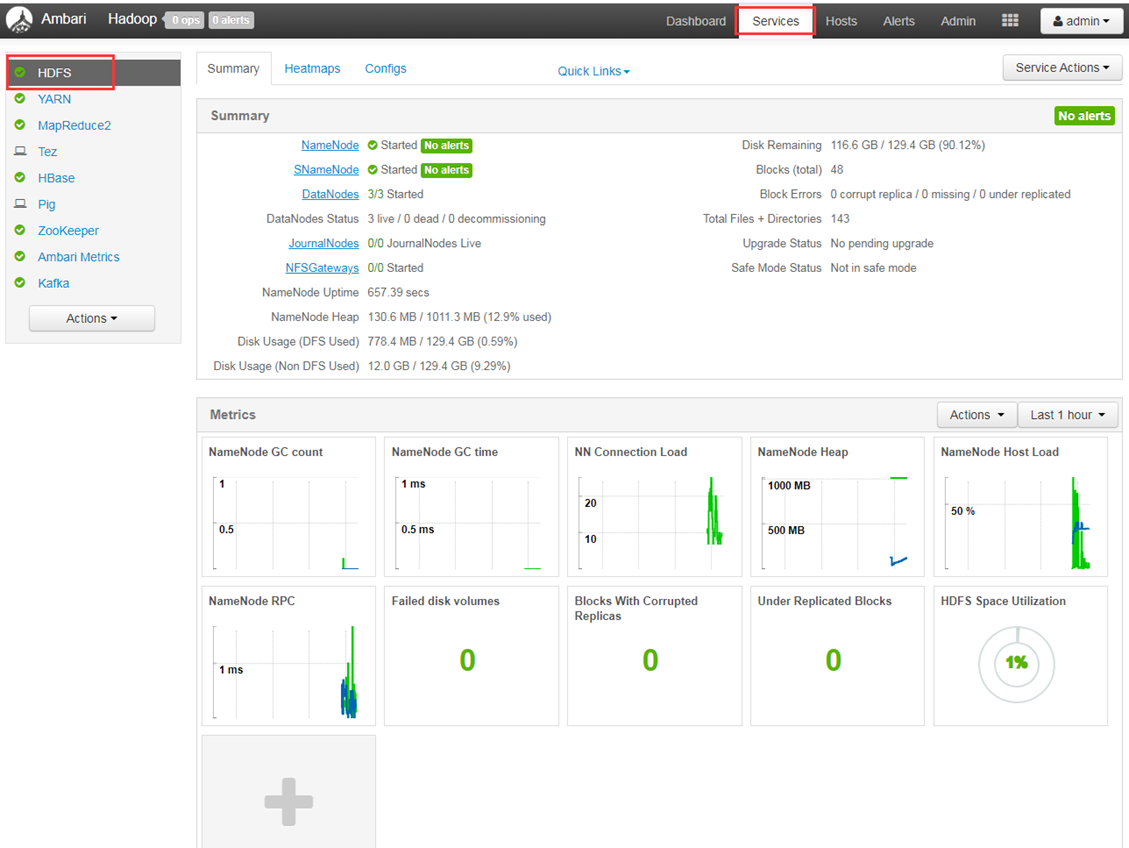The width and height of the screenshot is (1129, 848).
Task: Click the user icon on the admin button
Action: click(1058, 21)
